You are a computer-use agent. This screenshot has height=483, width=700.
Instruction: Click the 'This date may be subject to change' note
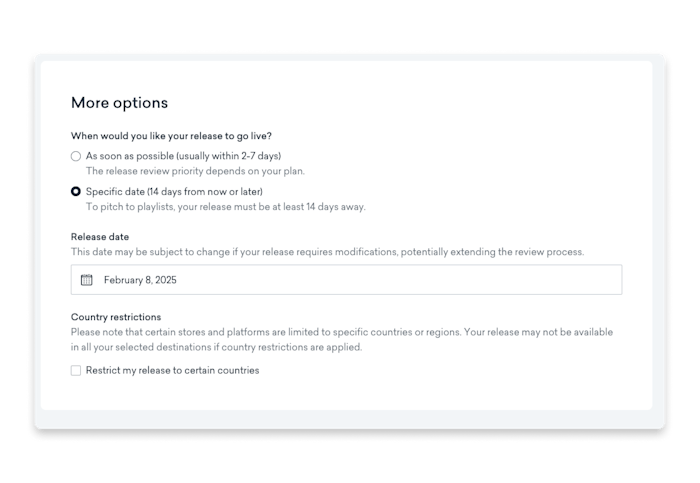coord(327,252)
